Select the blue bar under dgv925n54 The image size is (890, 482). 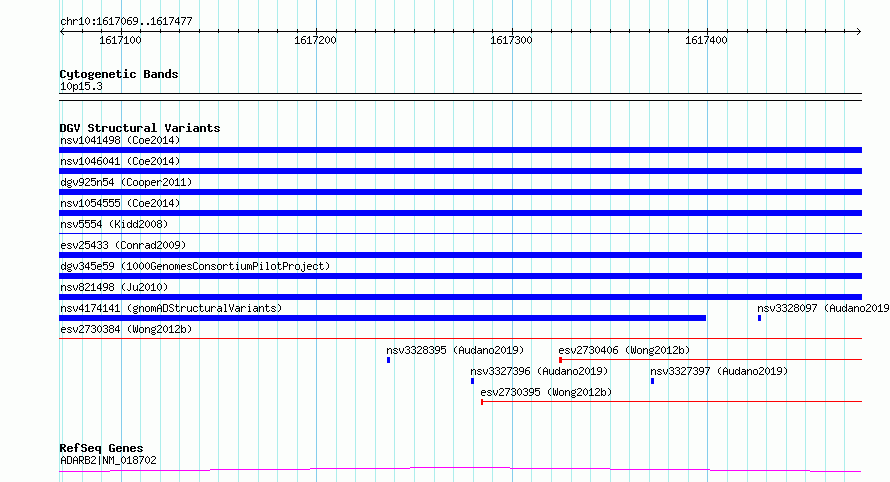(x=460, y=192)
